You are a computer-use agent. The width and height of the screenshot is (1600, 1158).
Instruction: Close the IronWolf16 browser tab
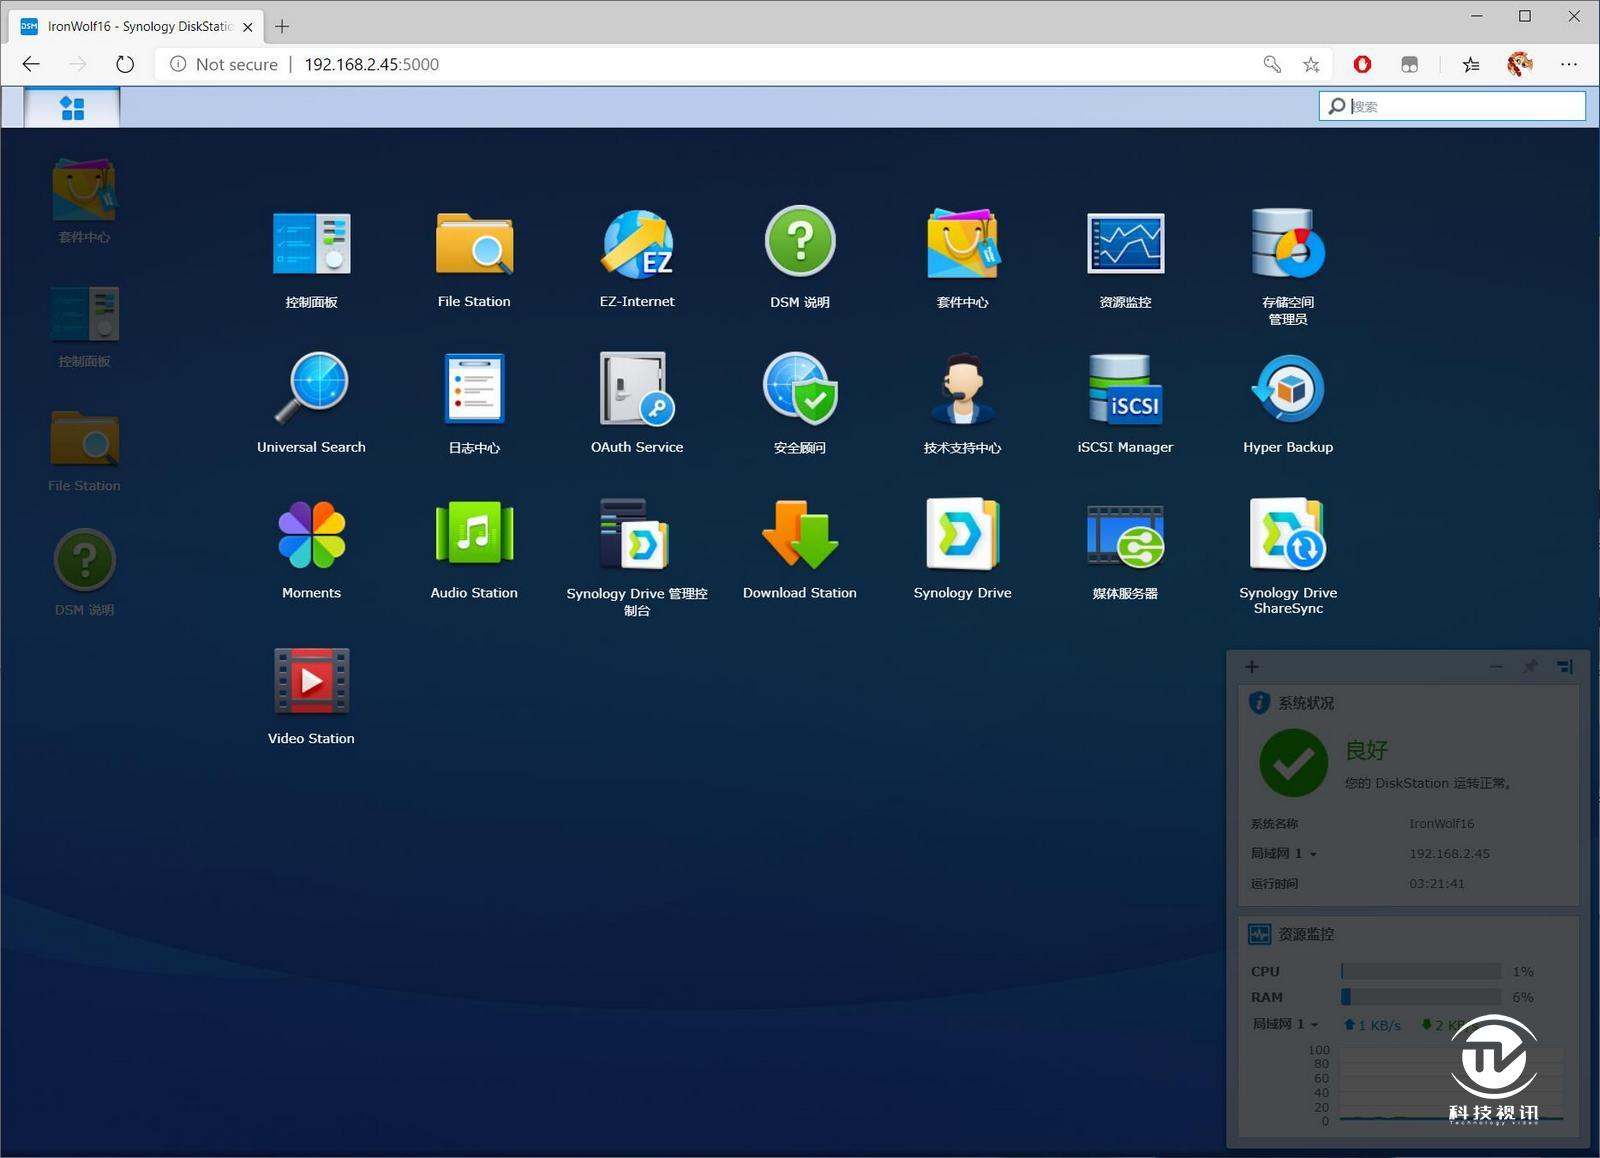pyautogui.click(x=248, y=27)
